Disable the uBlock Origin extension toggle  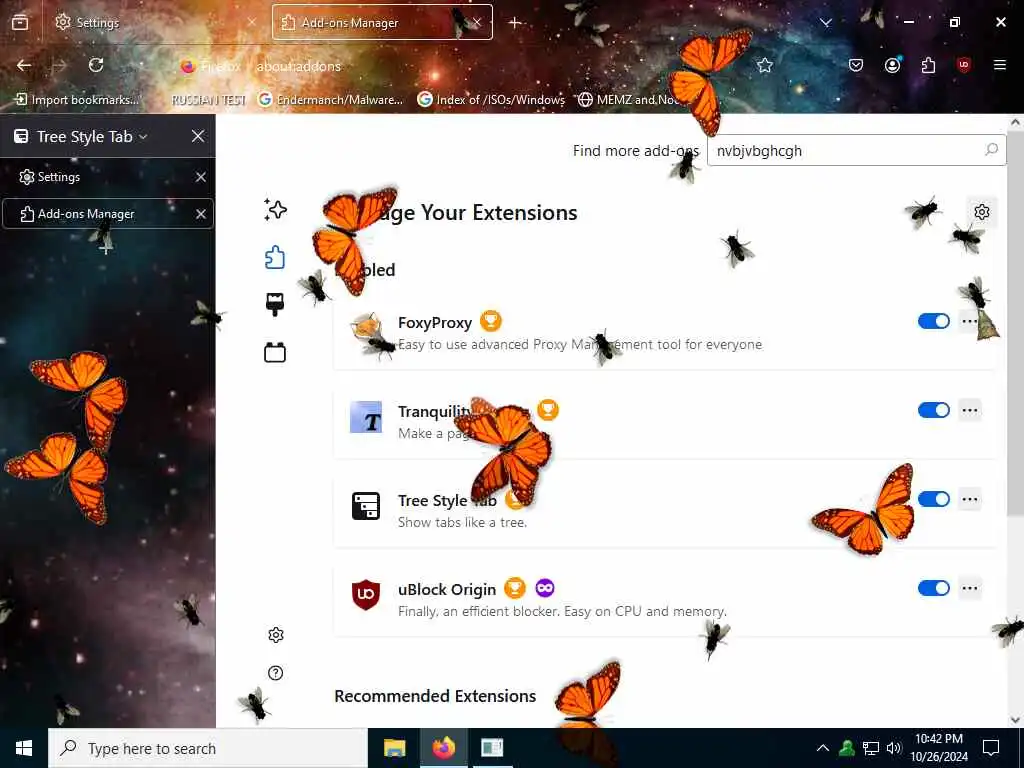[933, 588]
